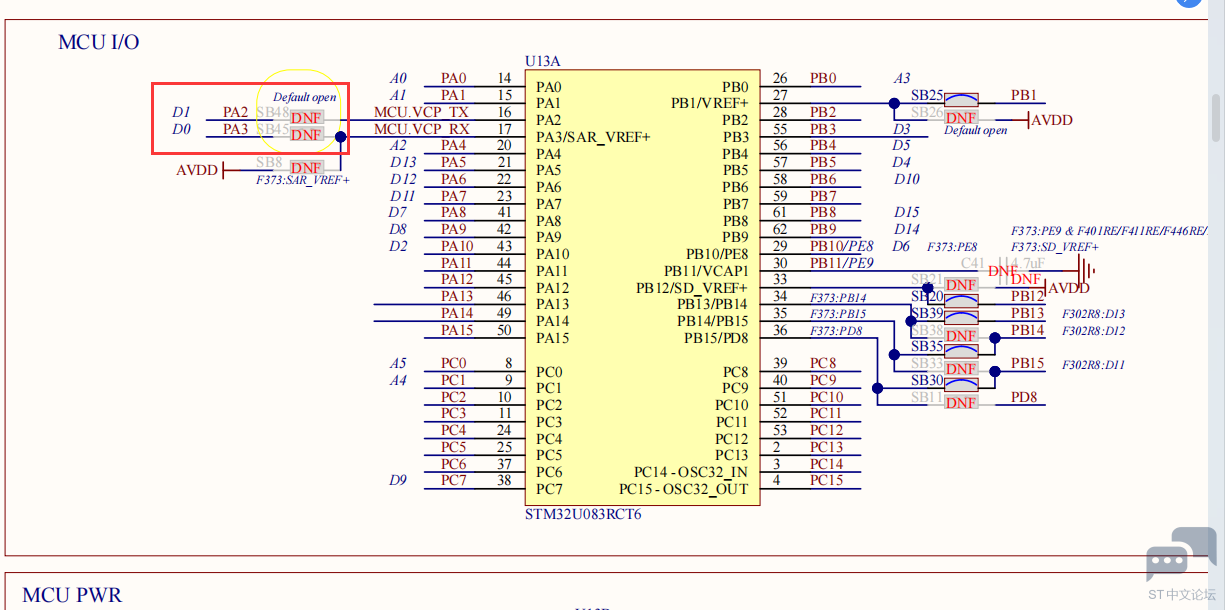Select the F373:PD8 annotation
Viewport: 1225px width, 610px height.
click(836, 331)
